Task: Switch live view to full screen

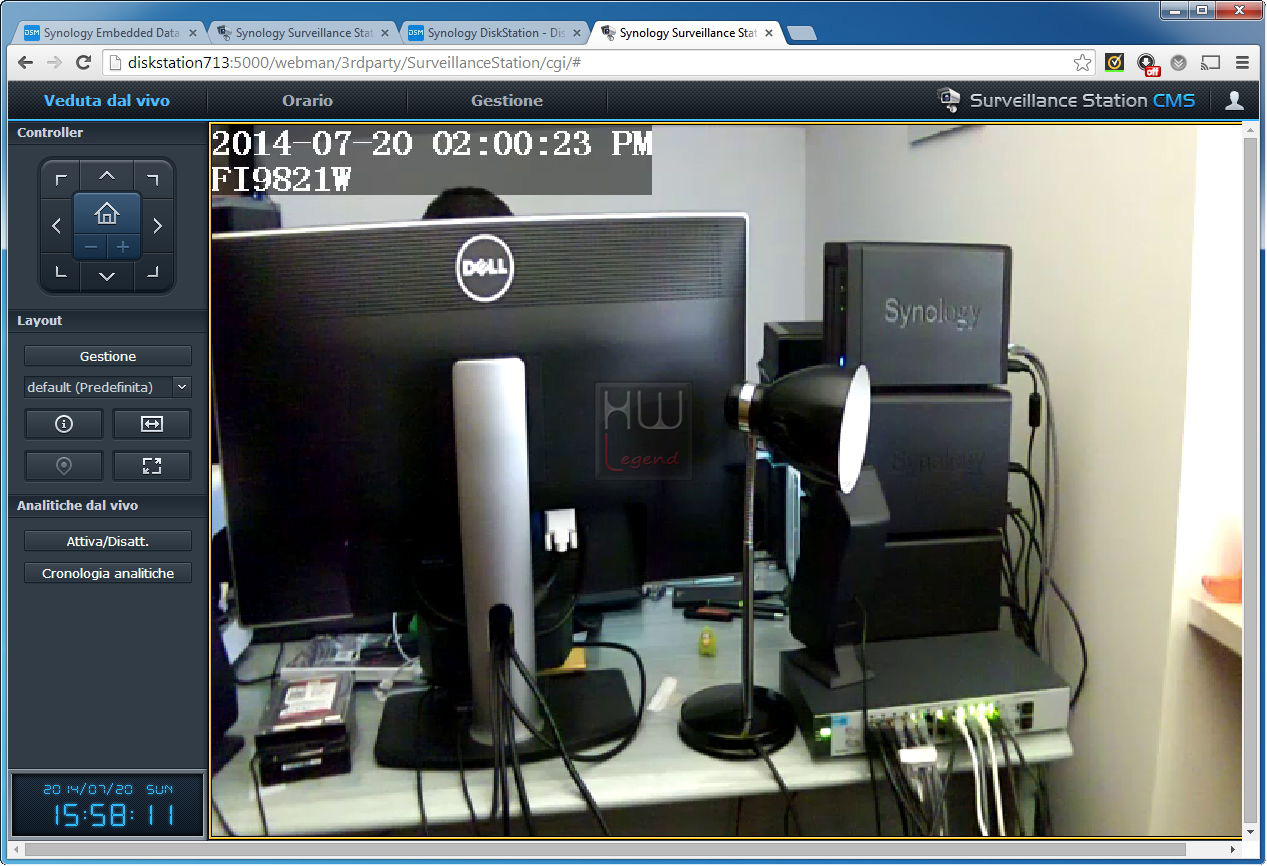Action: pos(152,466)
